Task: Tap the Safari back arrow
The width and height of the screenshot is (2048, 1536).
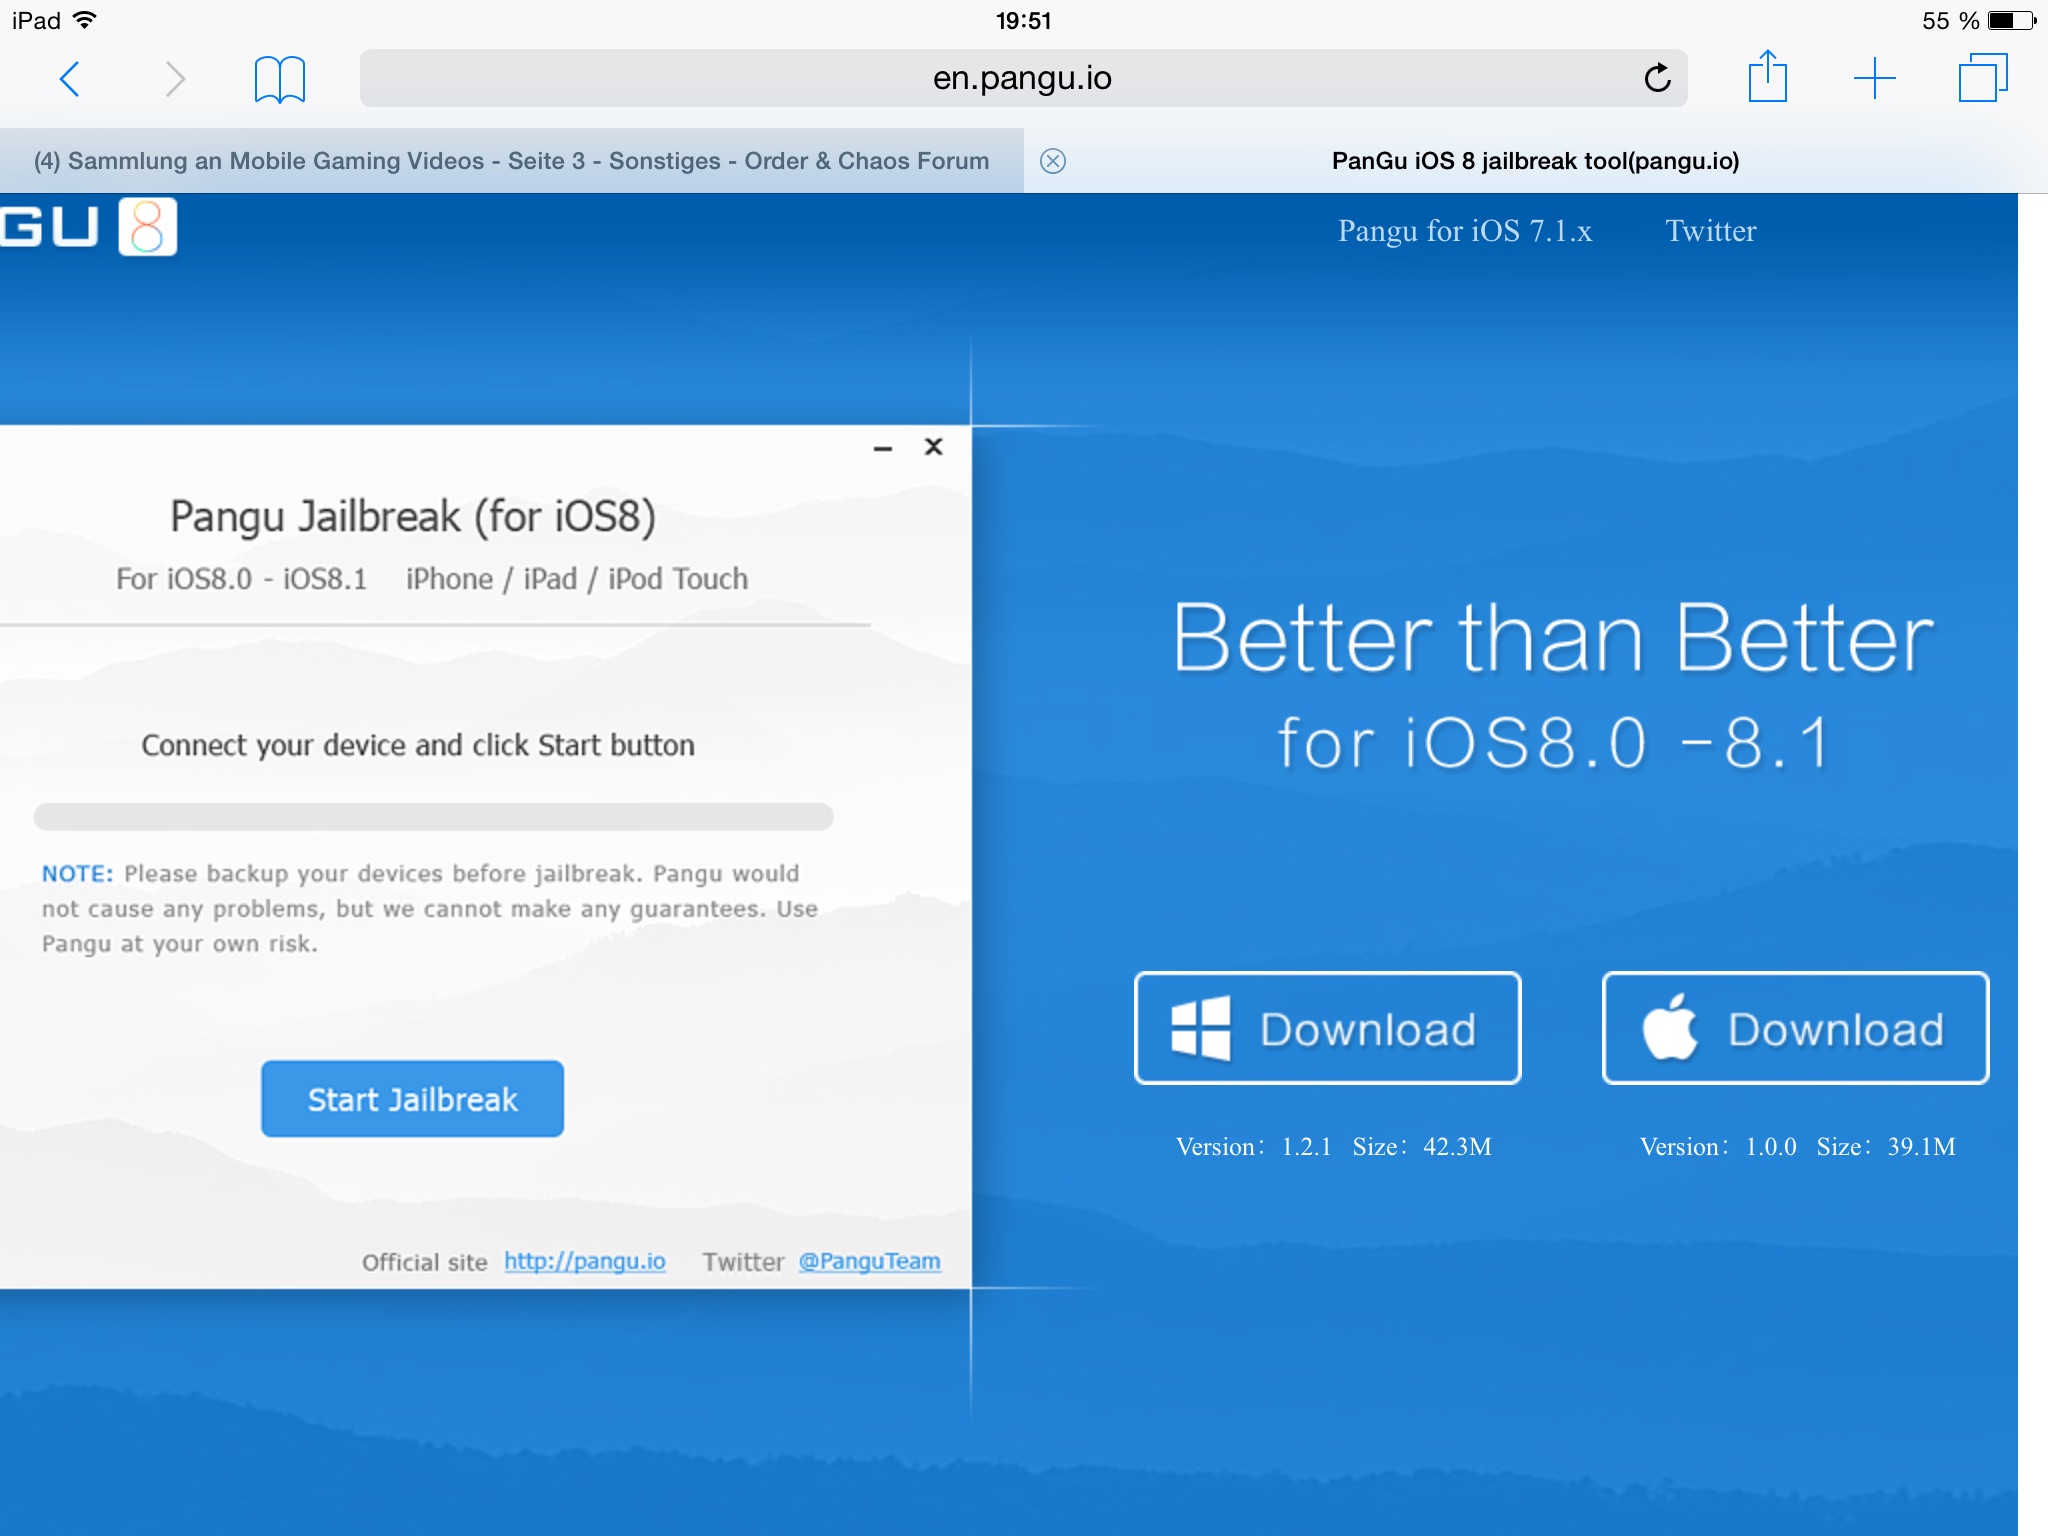Action: tap(70, 78)
